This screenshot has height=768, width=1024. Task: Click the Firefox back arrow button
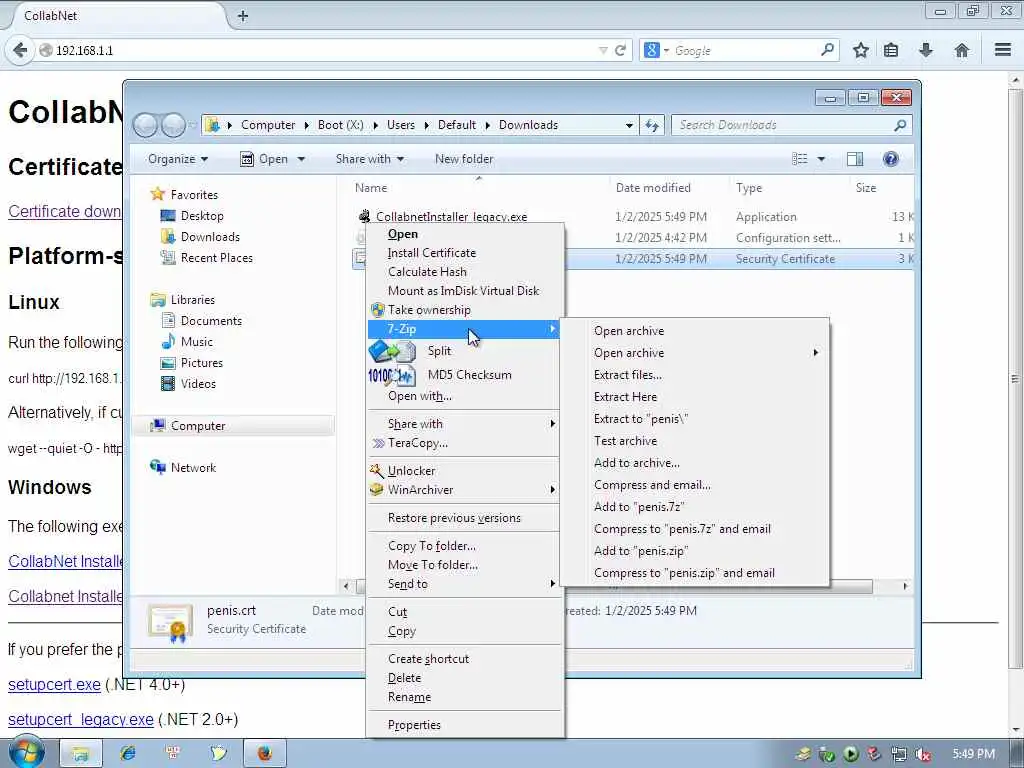[20, 50]
